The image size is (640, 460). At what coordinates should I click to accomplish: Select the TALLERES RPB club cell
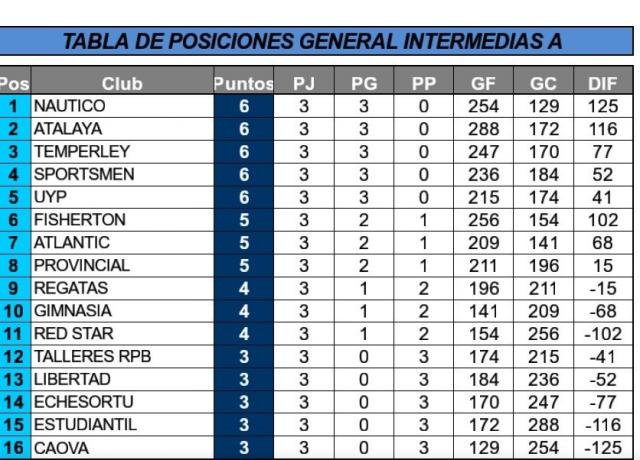pos(122,357)
